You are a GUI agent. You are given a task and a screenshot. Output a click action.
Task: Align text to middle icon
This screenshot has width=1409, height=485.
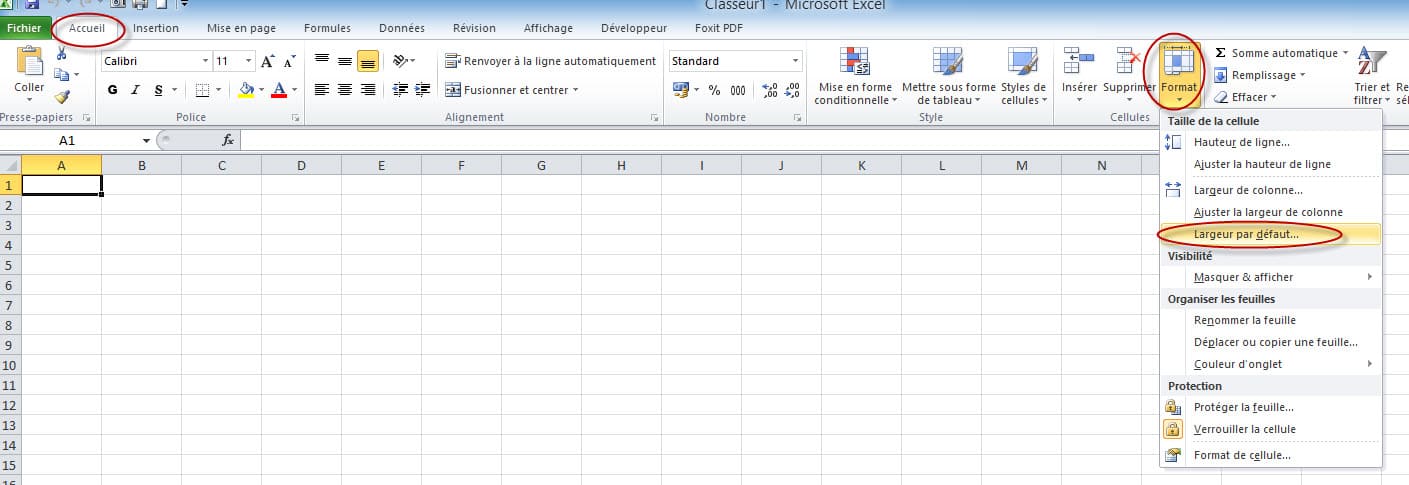click(x=345, y=61)
